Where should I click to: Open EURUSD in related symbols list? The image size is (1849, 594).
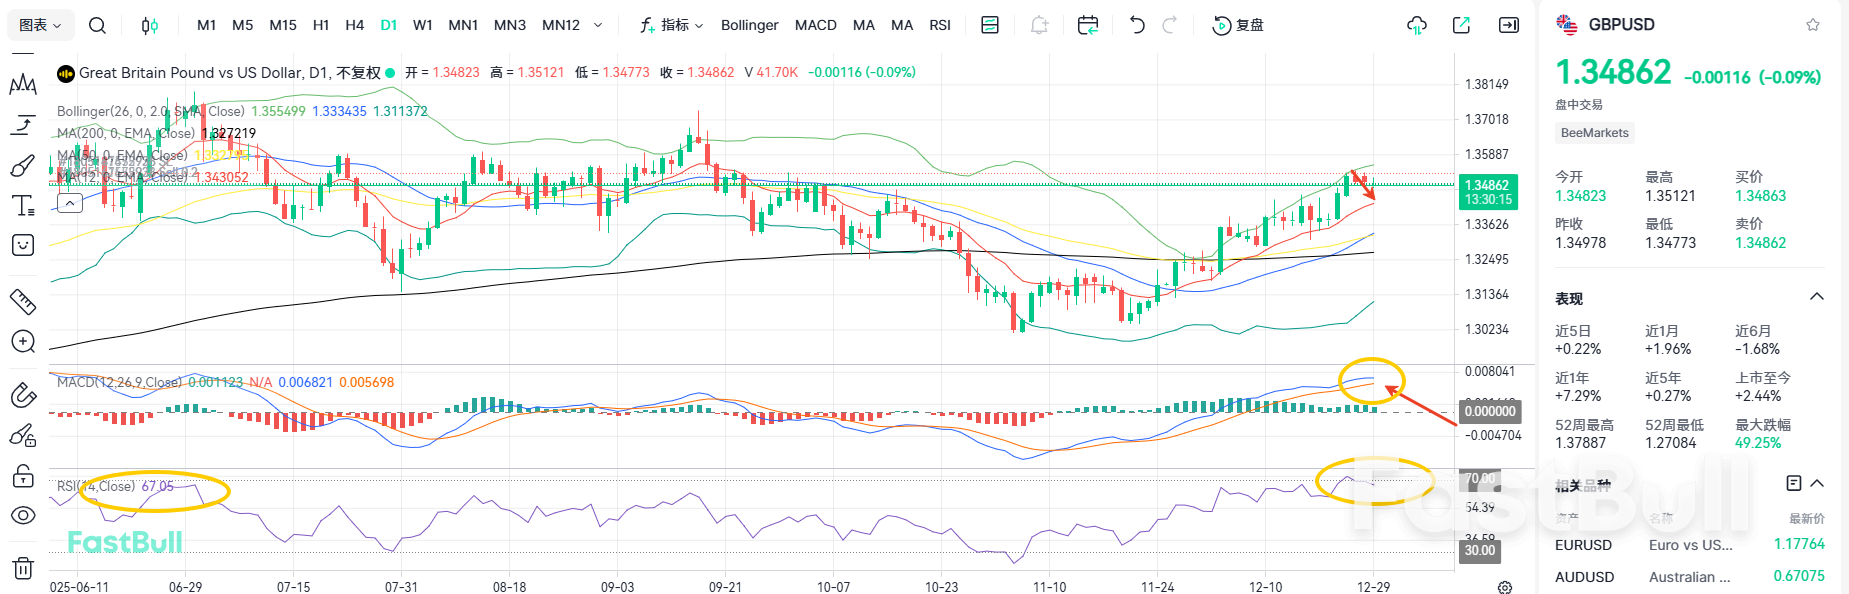(1583, 545)
